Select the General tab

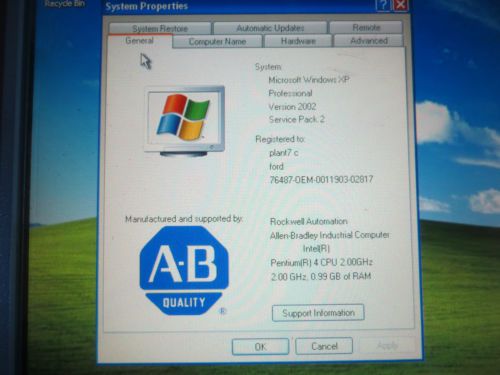[139, 41]
